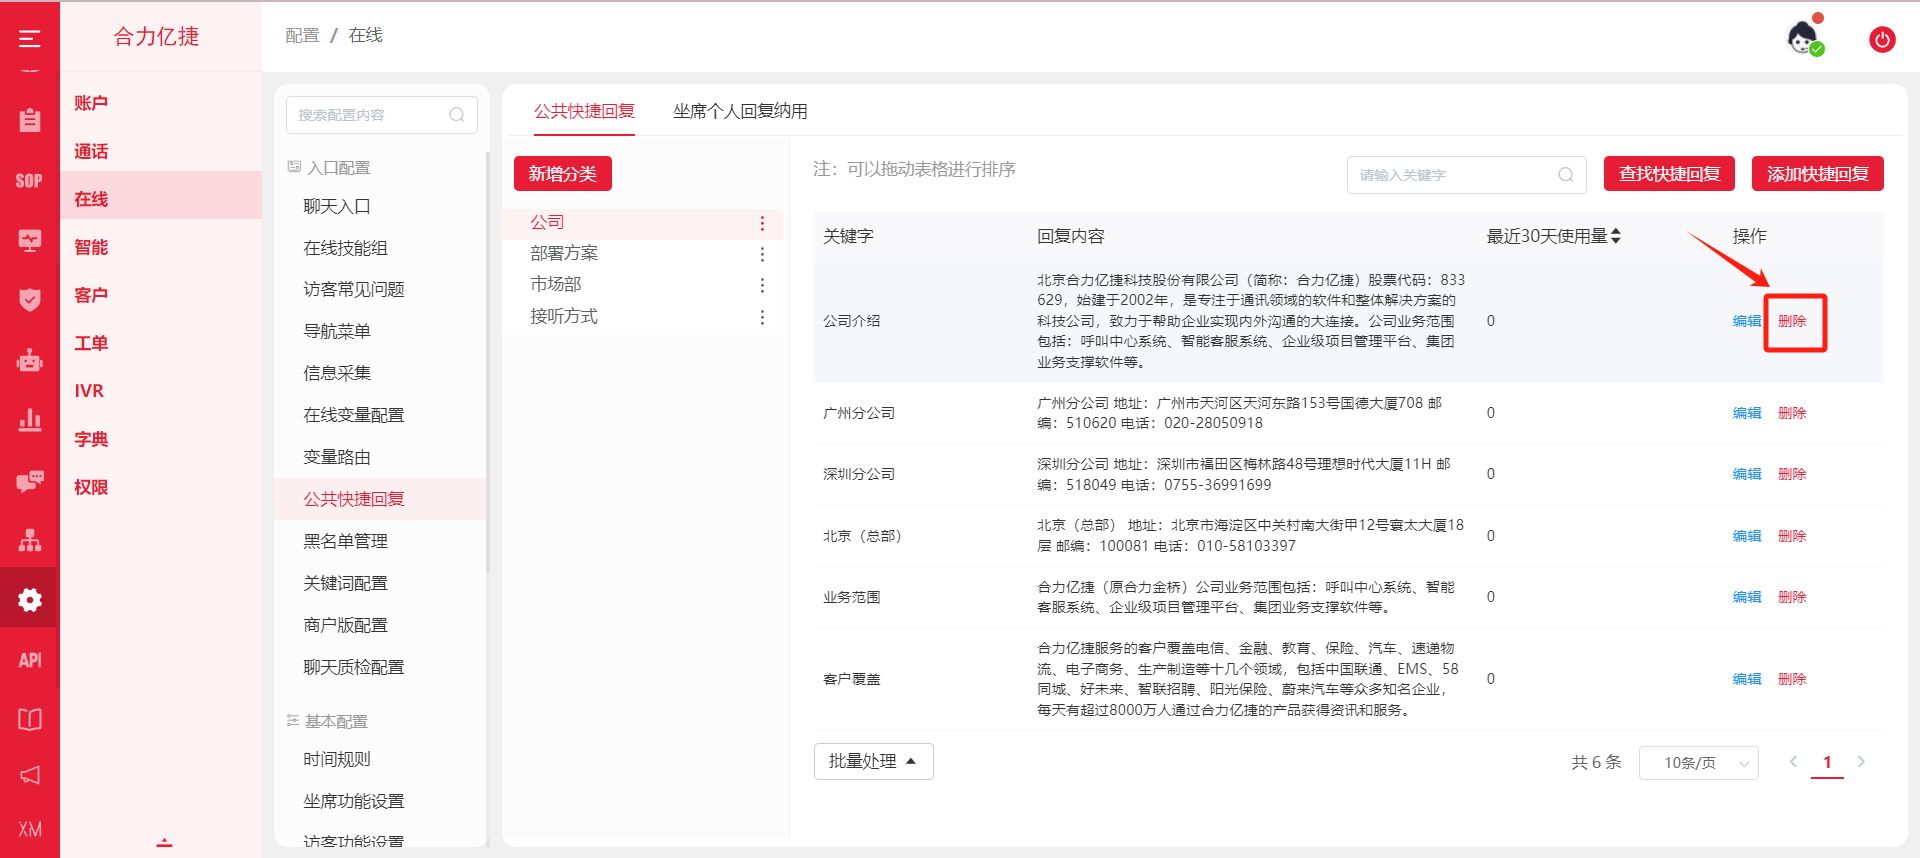Open the 通话 menu
Screen dimensions: 1920x858
(x=91, y=151)
